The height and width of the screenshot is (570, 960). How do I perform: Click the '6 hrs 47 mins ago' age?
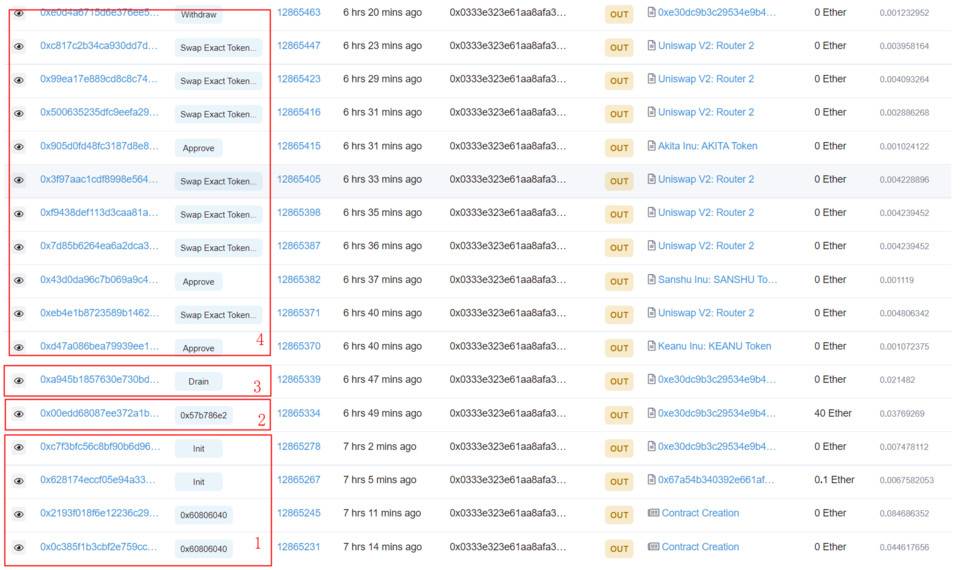coord(382,380)
